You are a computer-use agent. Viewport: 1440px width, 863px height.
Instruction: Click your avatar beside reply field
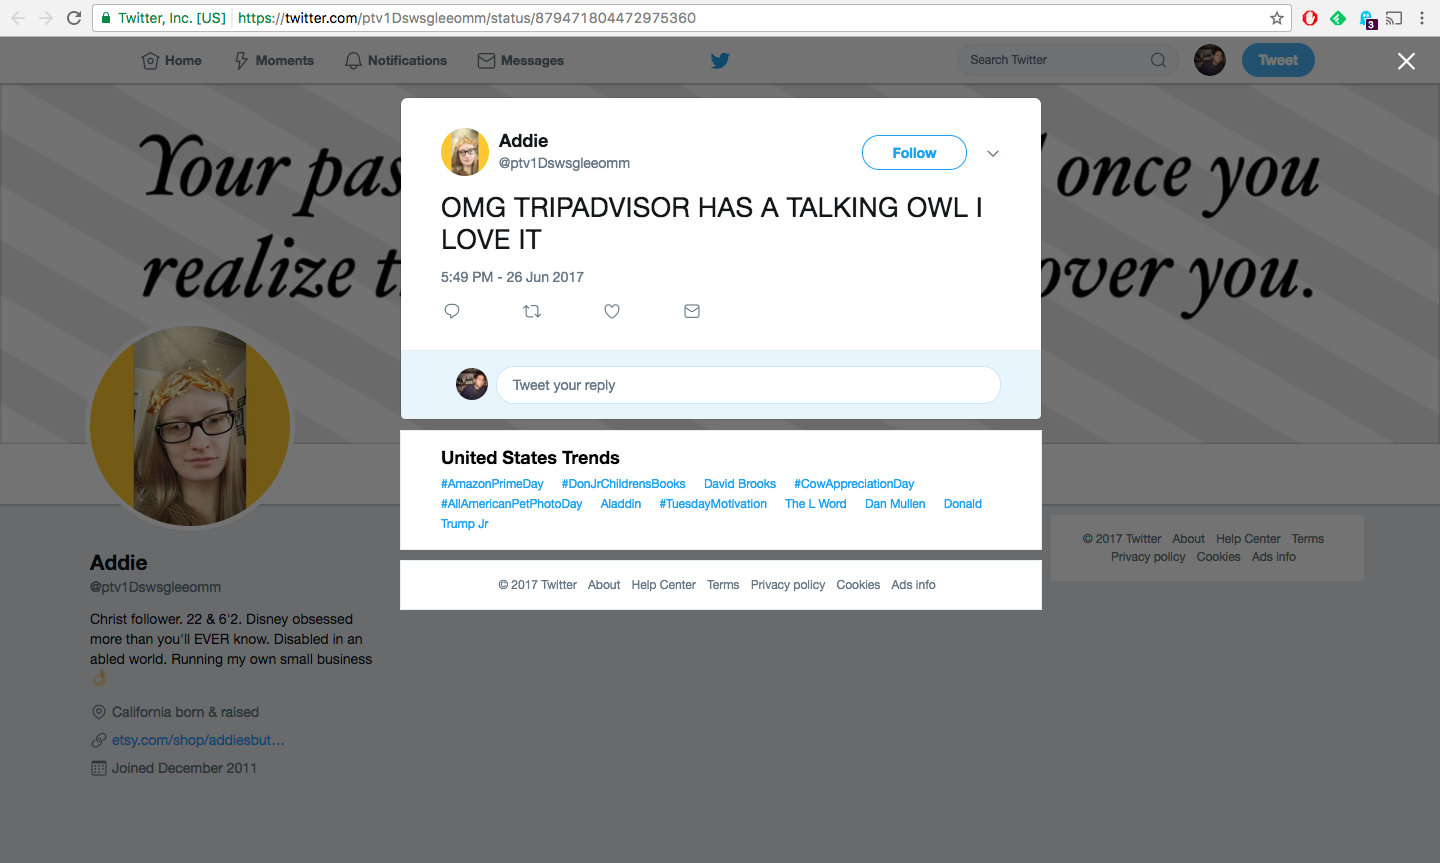point(472,384)
